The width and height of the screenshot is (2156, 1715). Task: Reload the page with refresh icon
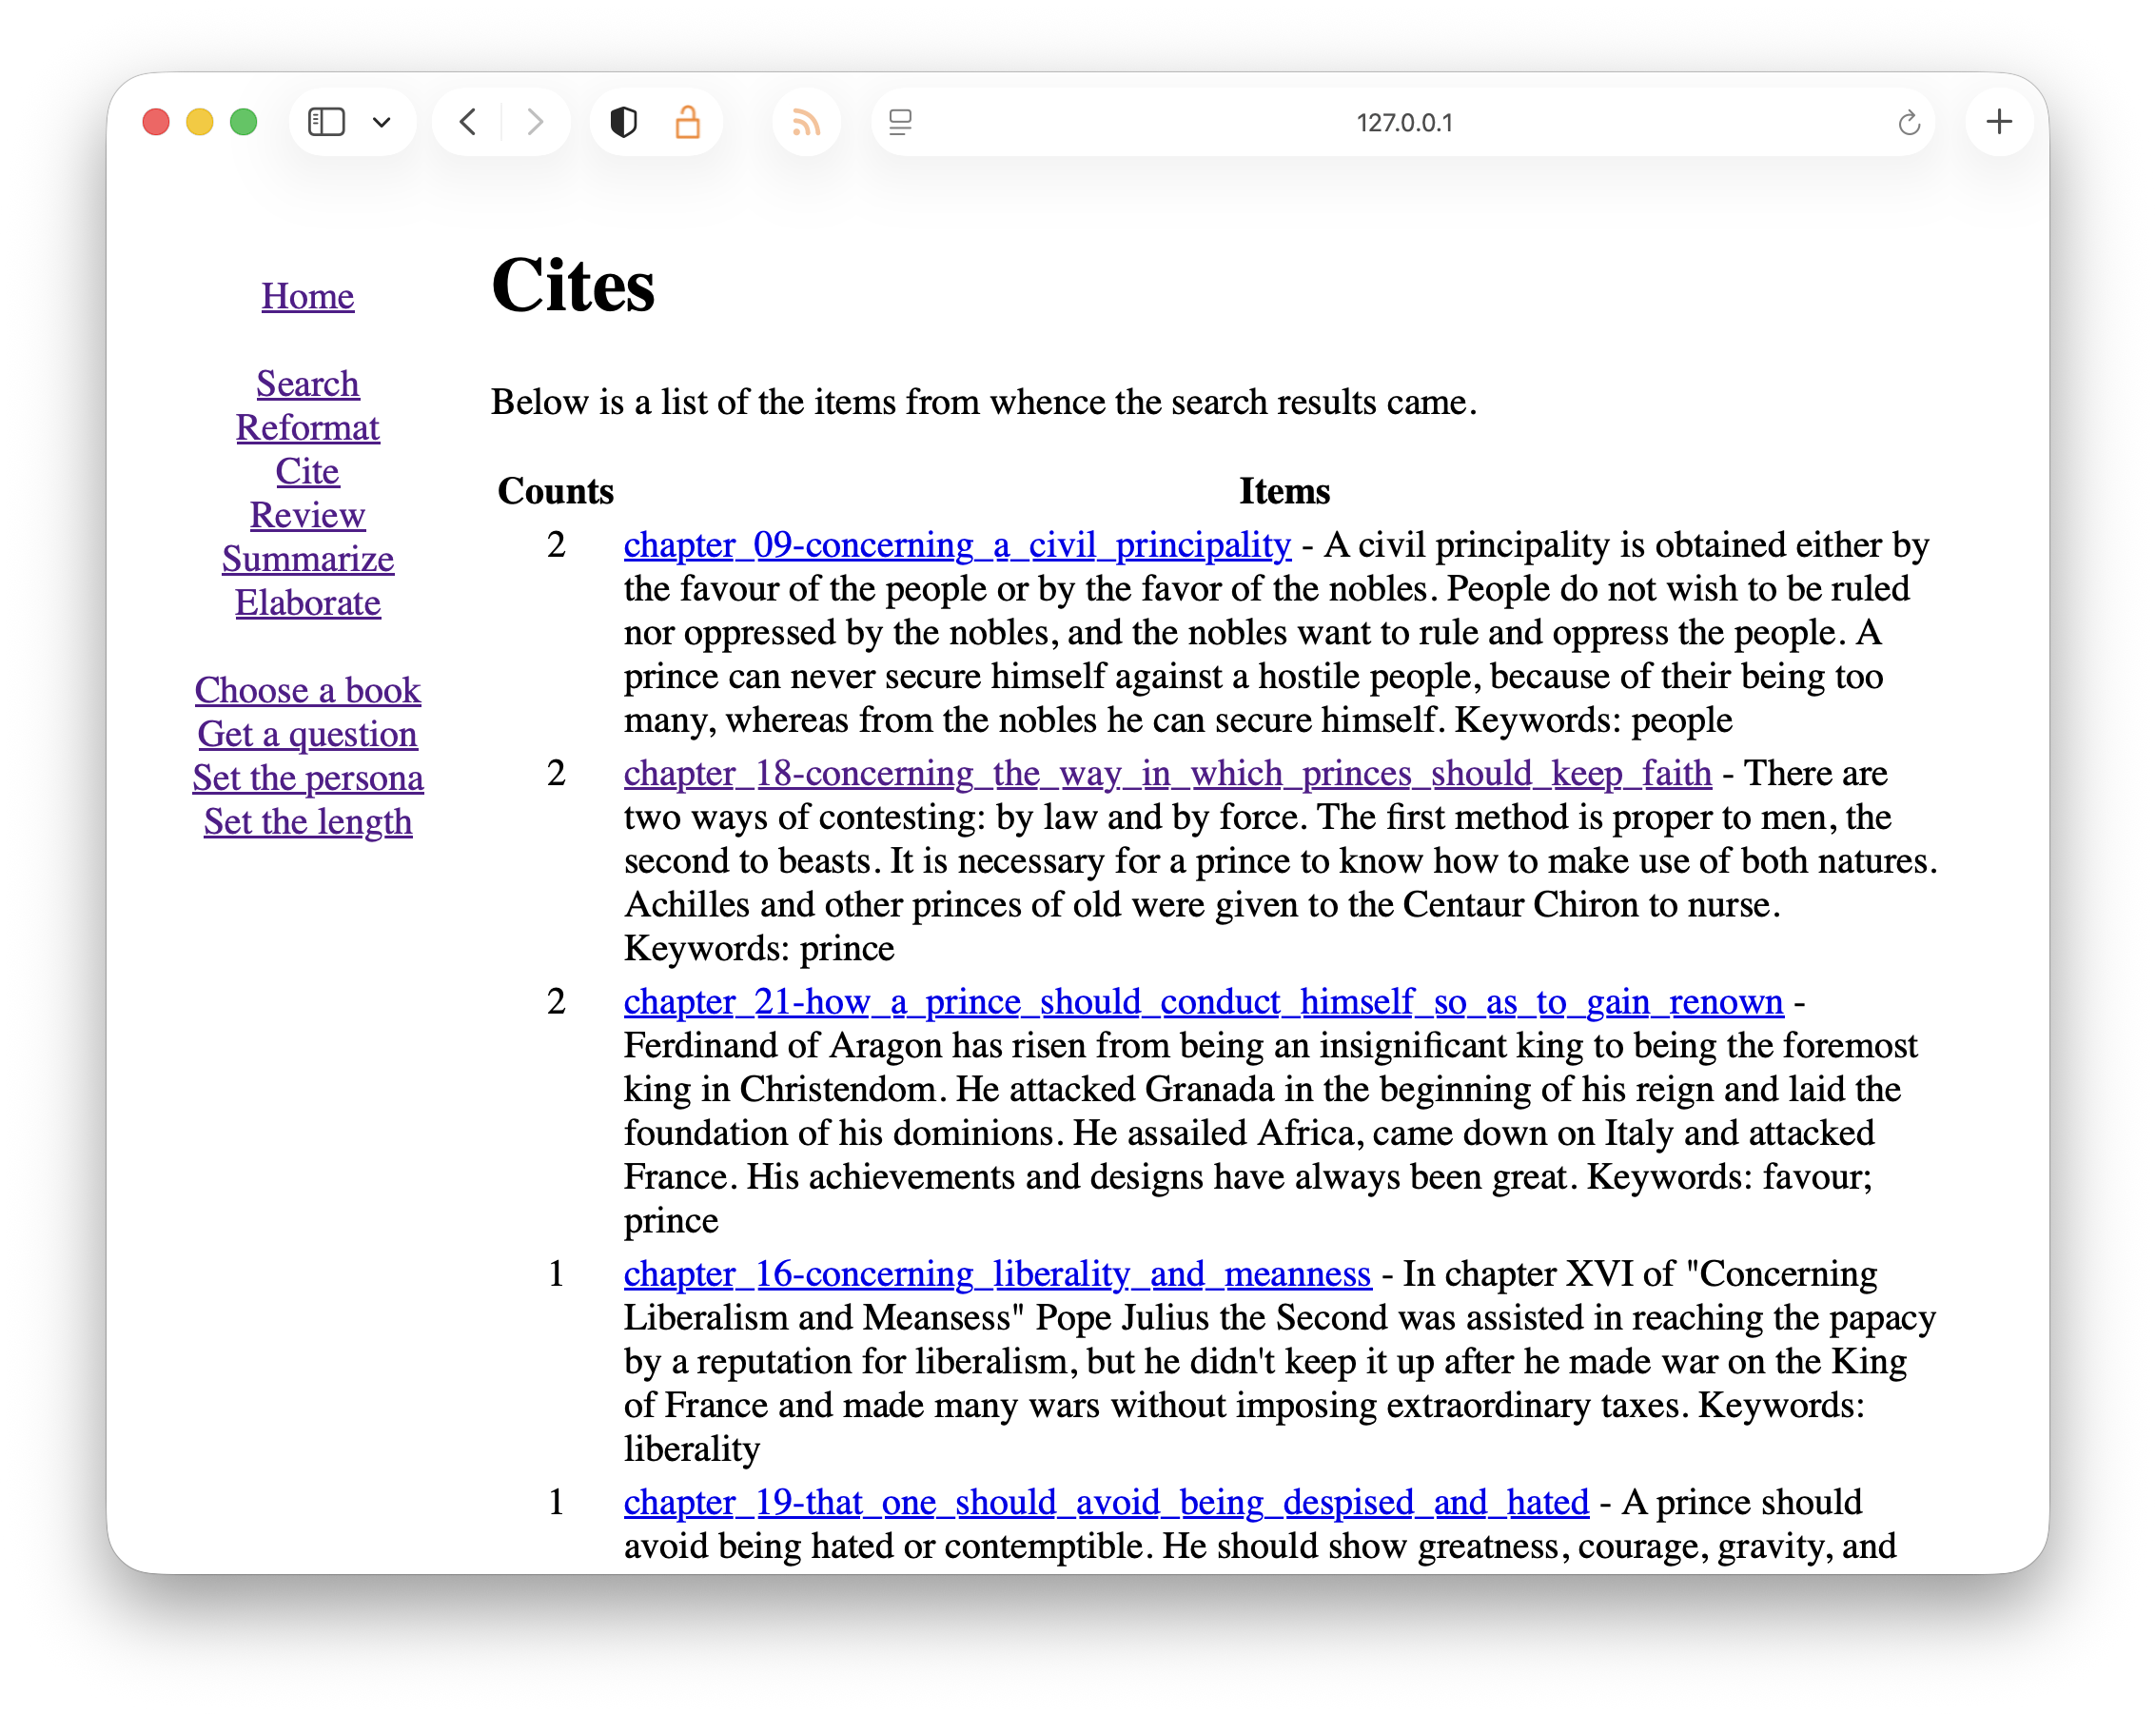[1908, 123]
